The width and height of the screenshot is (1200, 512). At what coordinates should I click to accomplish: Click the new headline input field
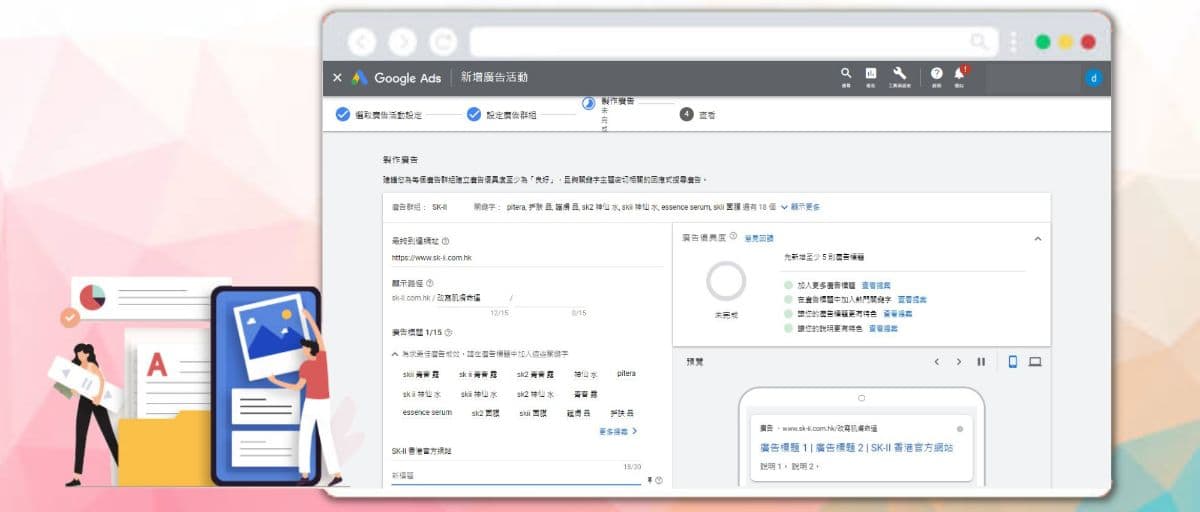click(x=516, y=477)
